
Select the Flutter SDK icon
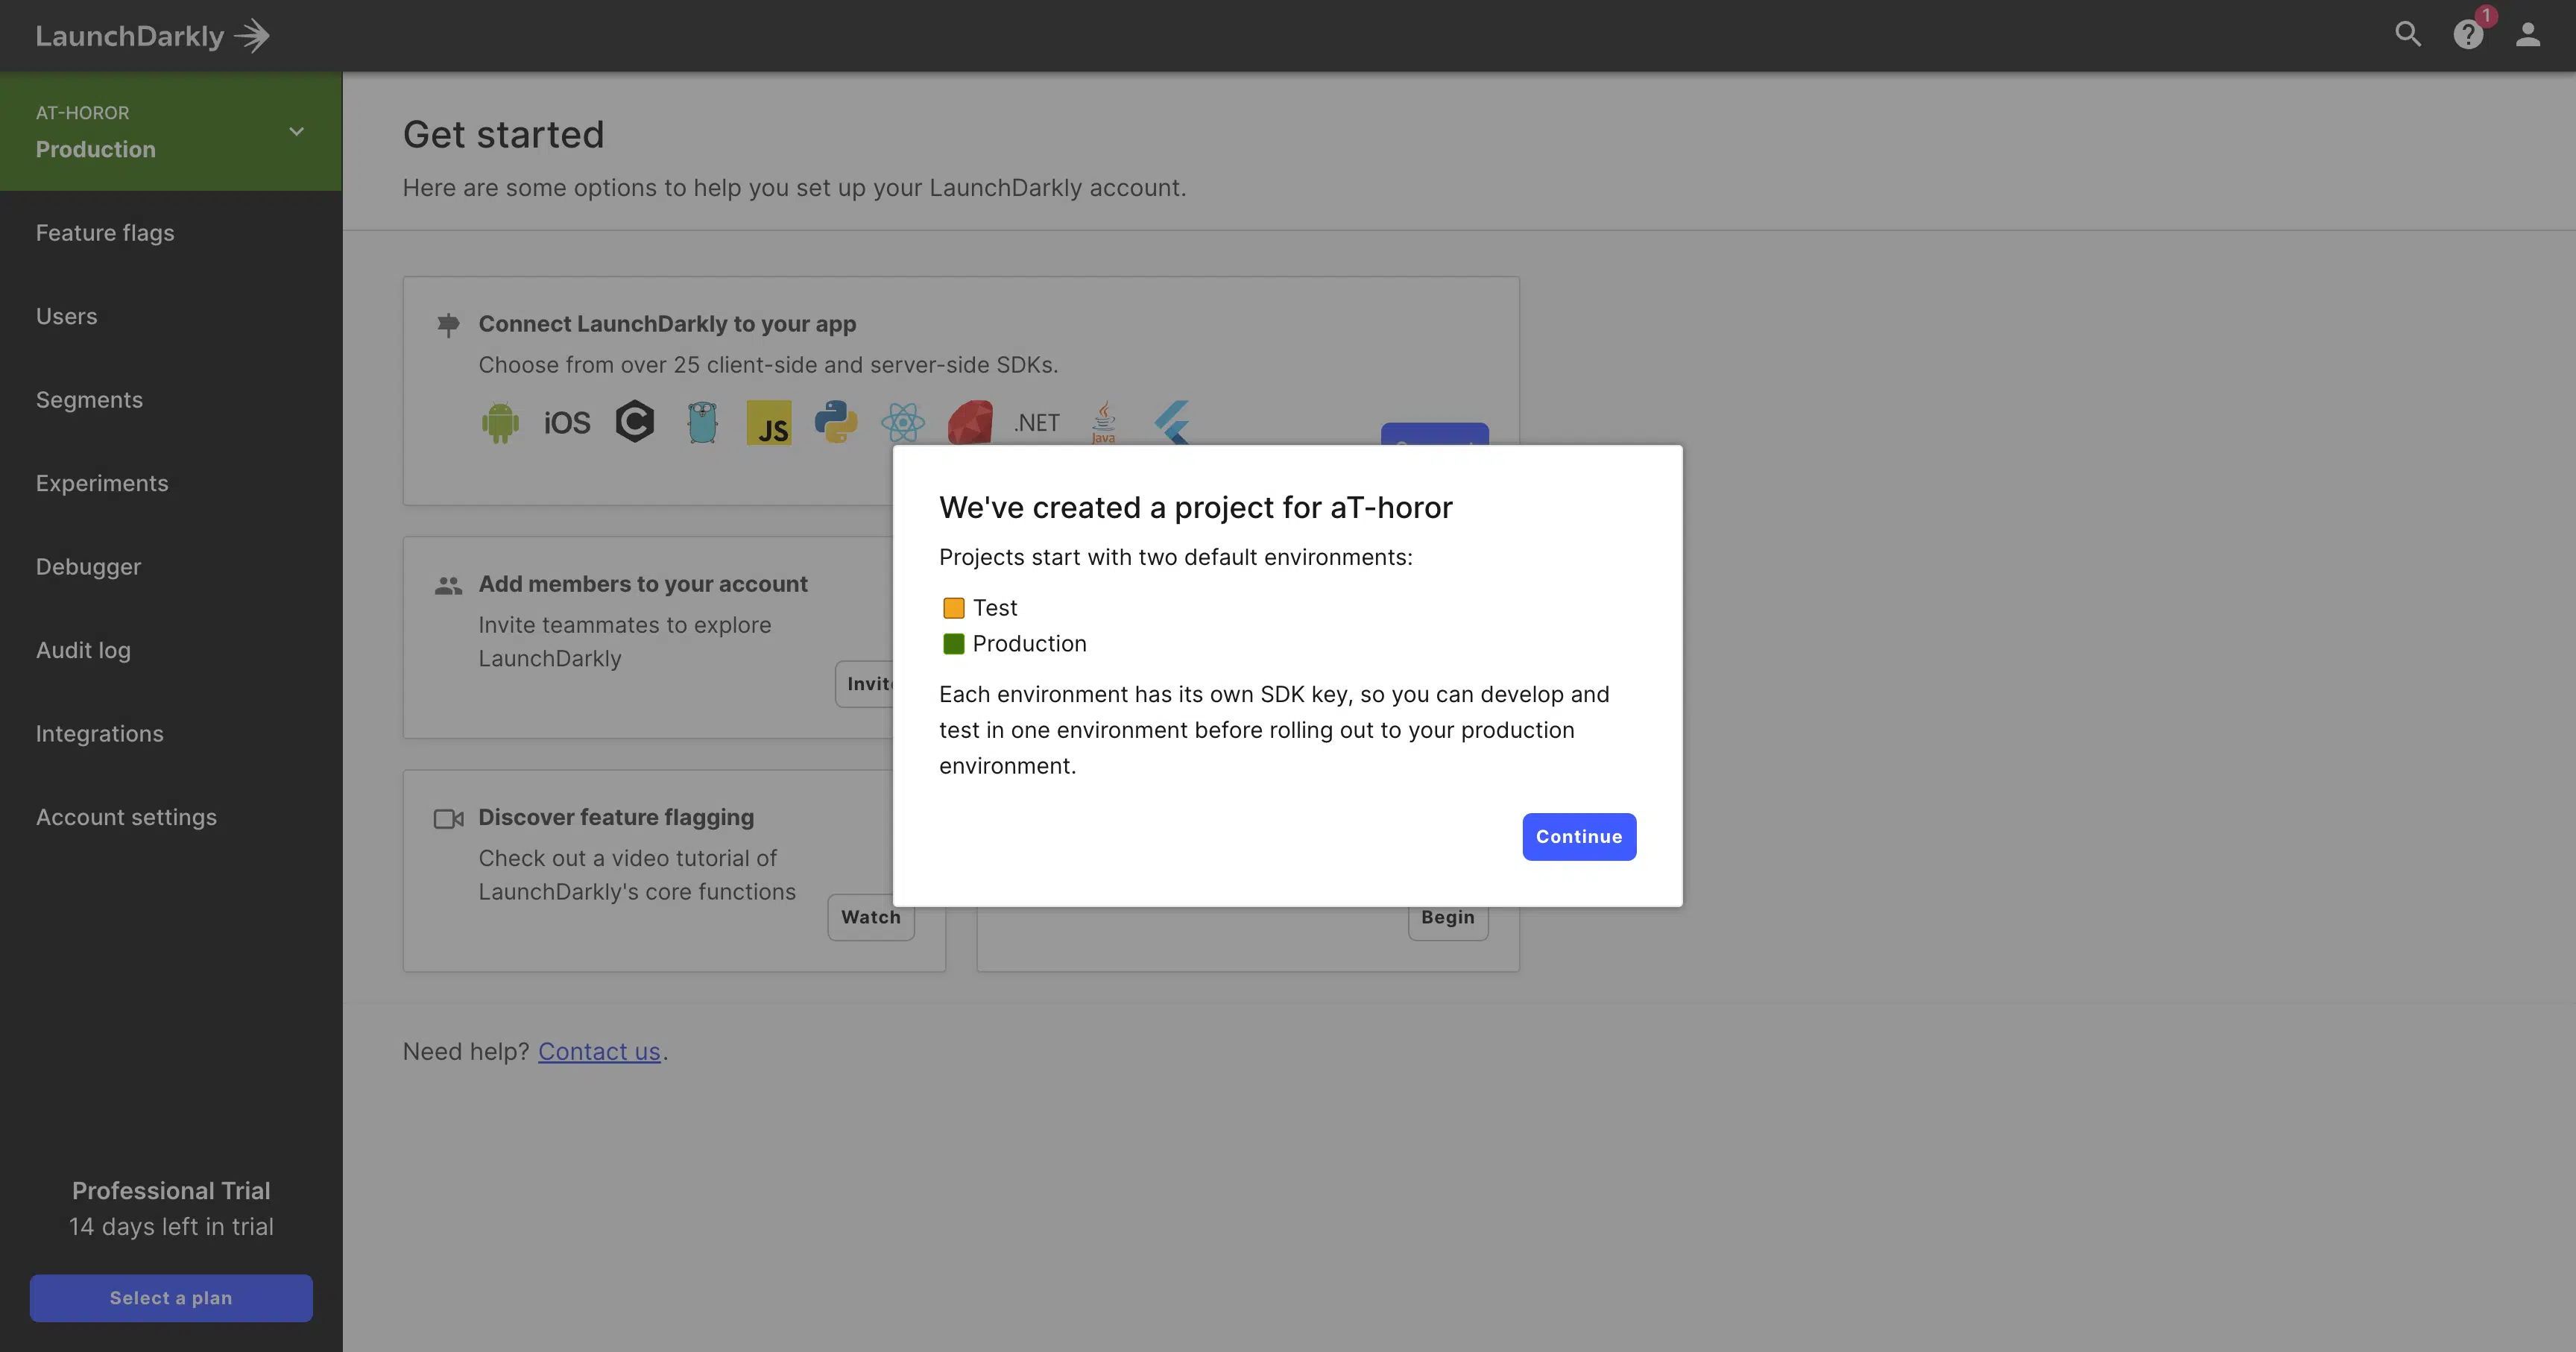tap(1171, 422)
